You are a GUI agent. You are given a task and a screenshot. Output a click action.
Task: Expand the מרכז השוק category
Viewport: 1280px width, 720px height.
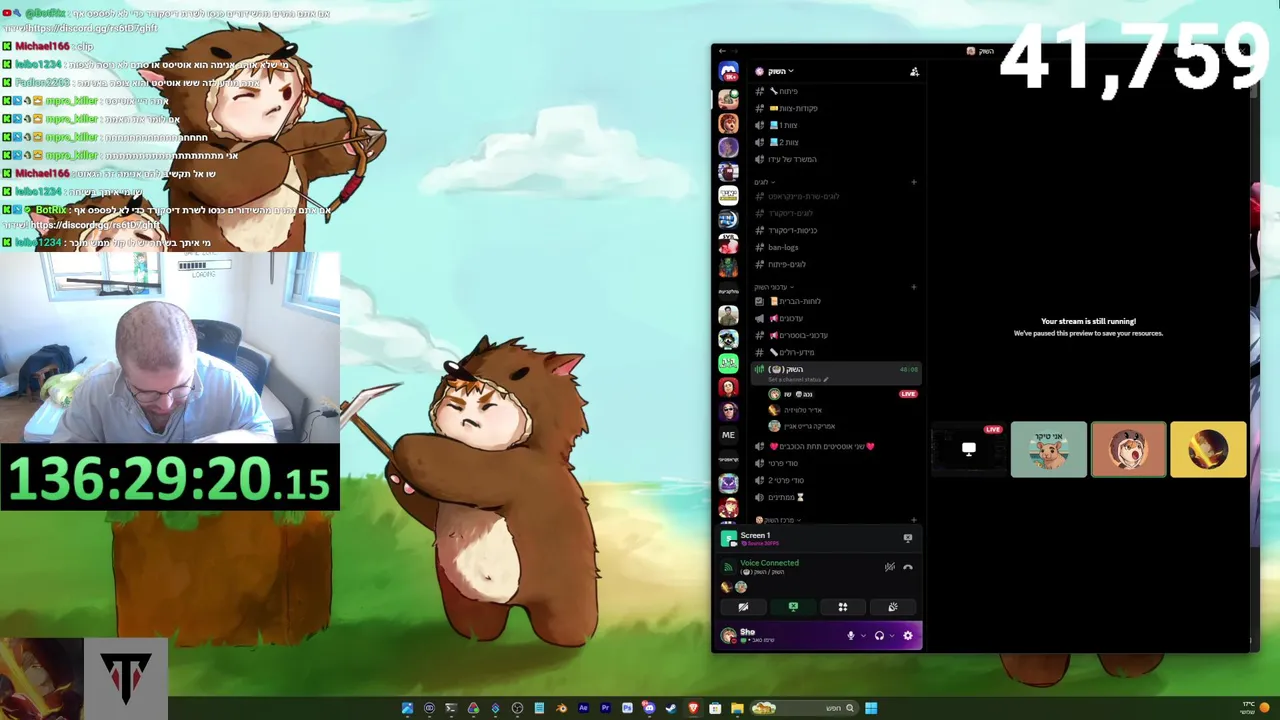pyautogui.click(x=780, y=520)
